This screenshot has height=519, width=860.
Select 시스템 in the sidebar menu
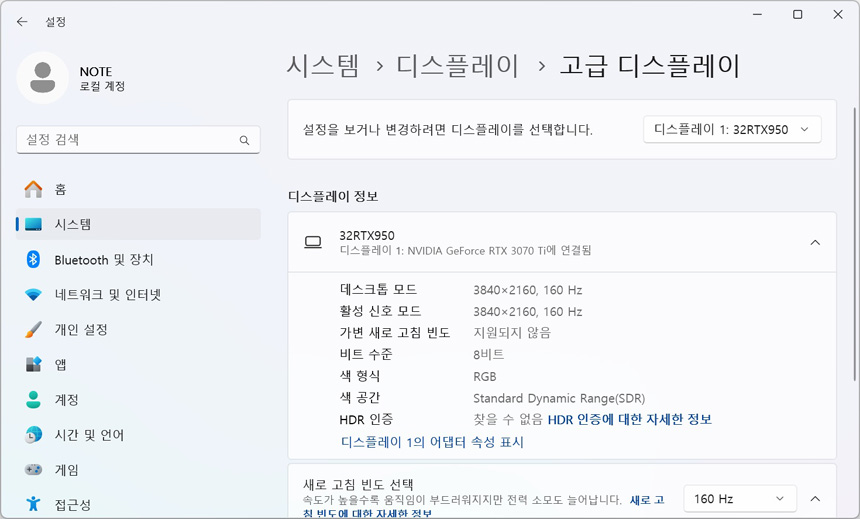pyautogui.click(x=73, y=225)
